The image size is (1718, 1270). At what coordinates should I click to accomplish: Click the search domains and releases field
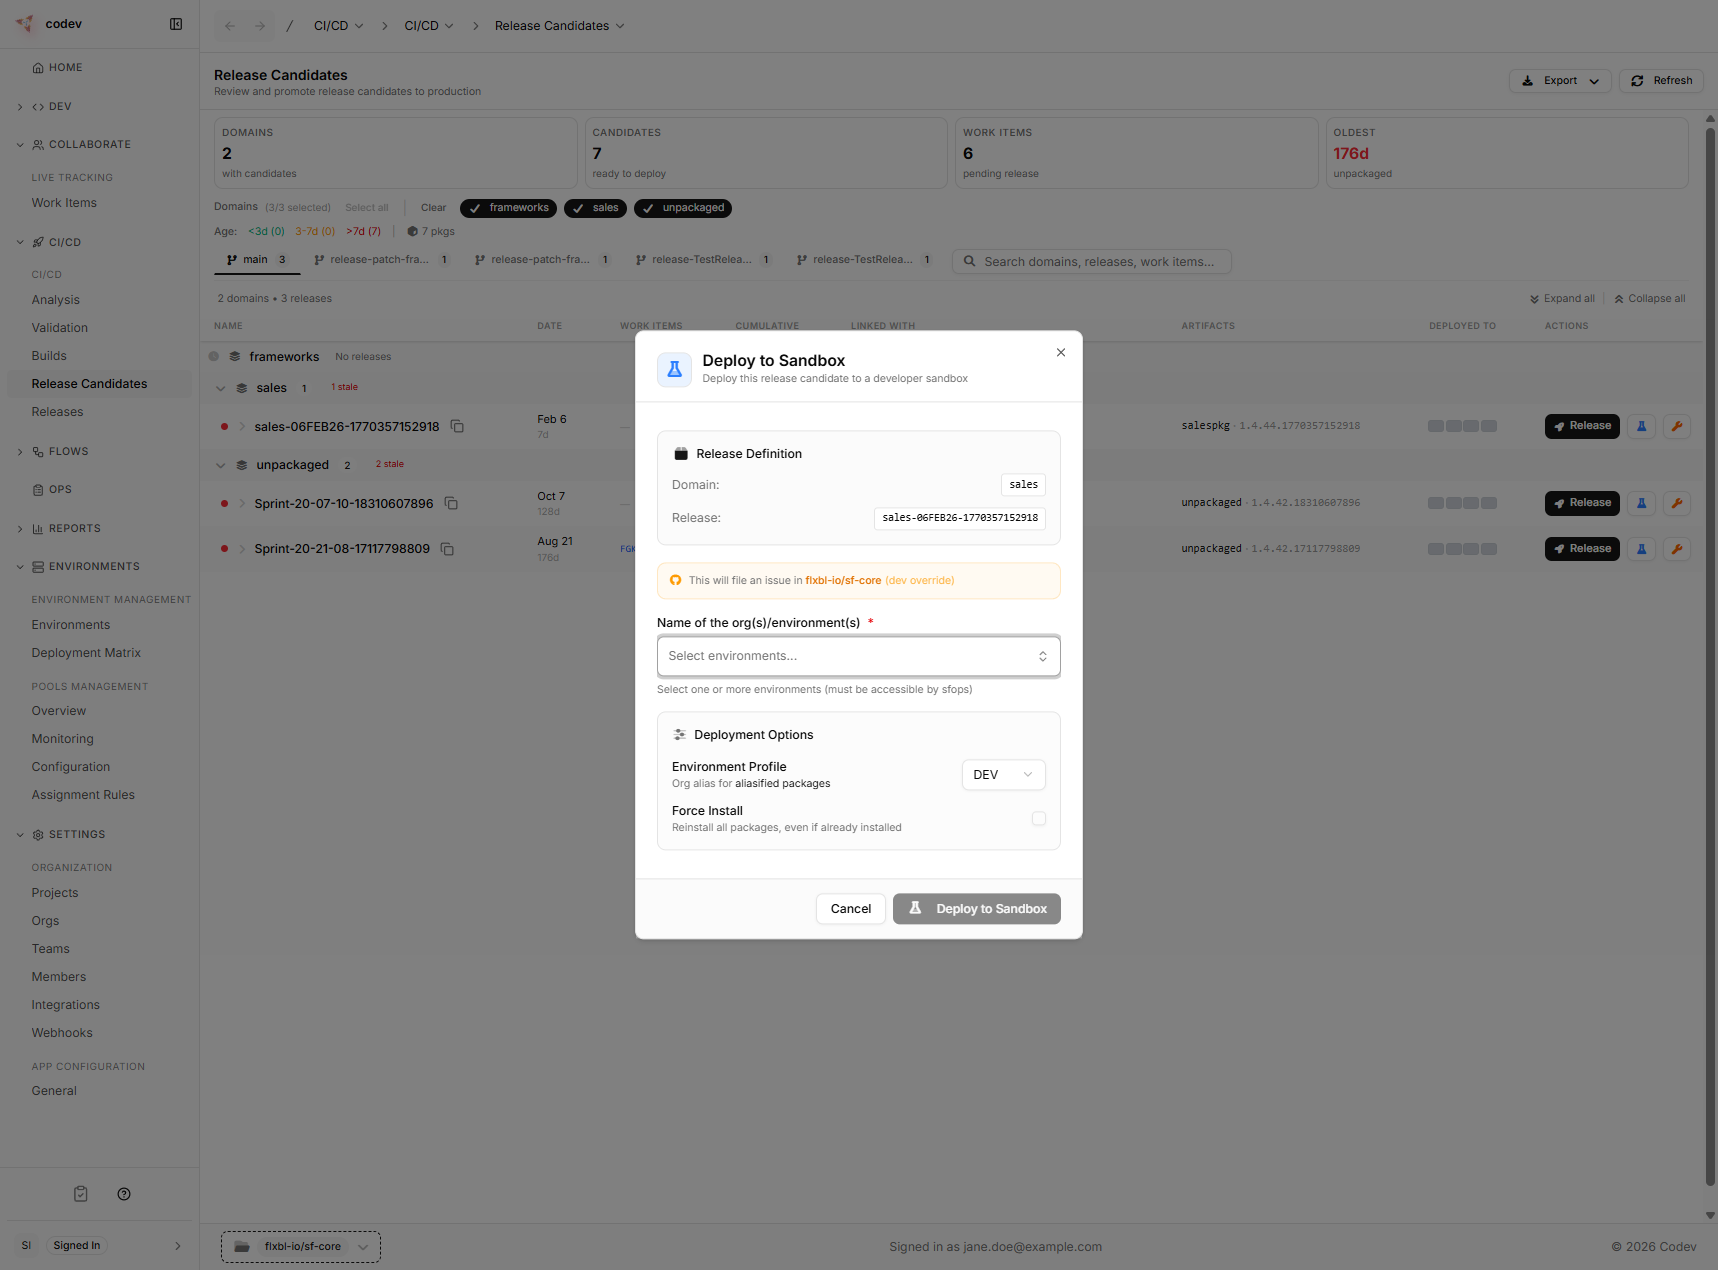[x=1090, y=261]
